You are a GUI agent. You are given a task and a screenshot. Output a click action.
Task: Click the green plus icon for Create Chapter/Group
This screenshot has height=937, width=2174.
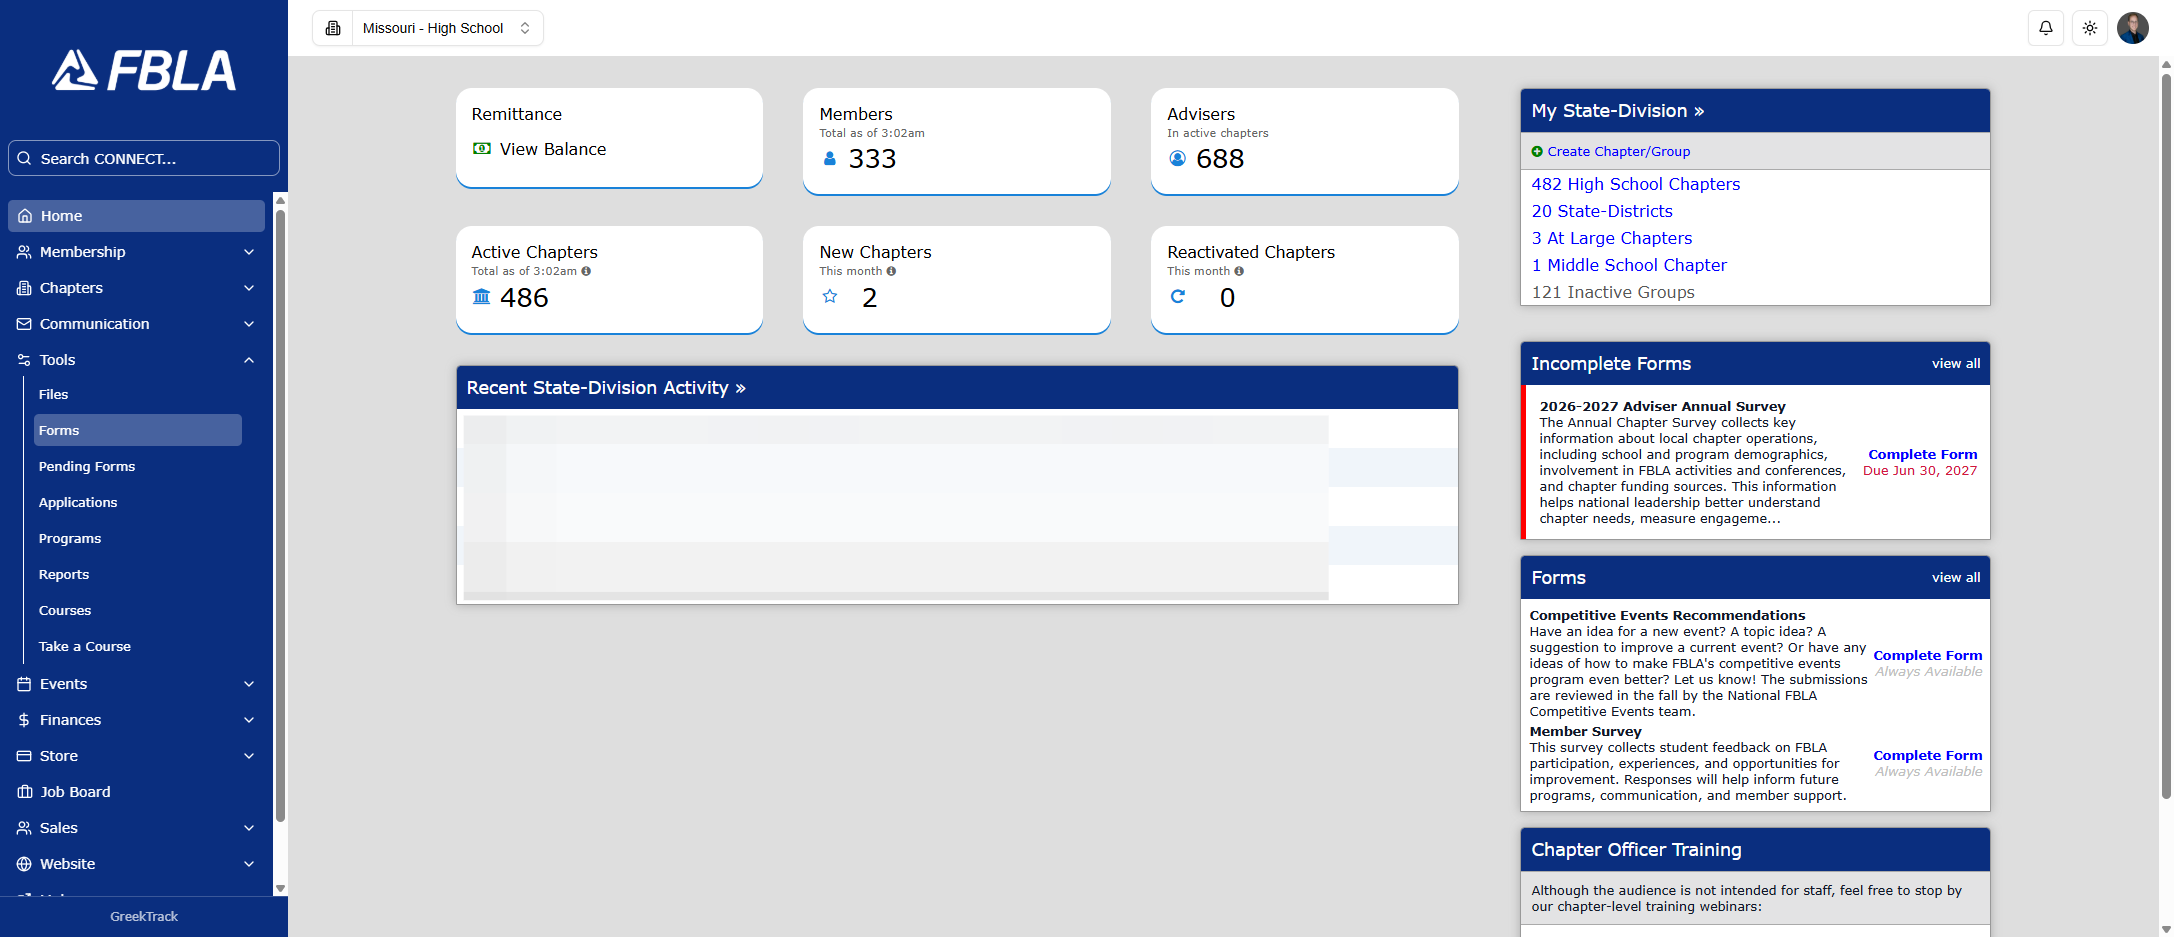pos(1537,152)
